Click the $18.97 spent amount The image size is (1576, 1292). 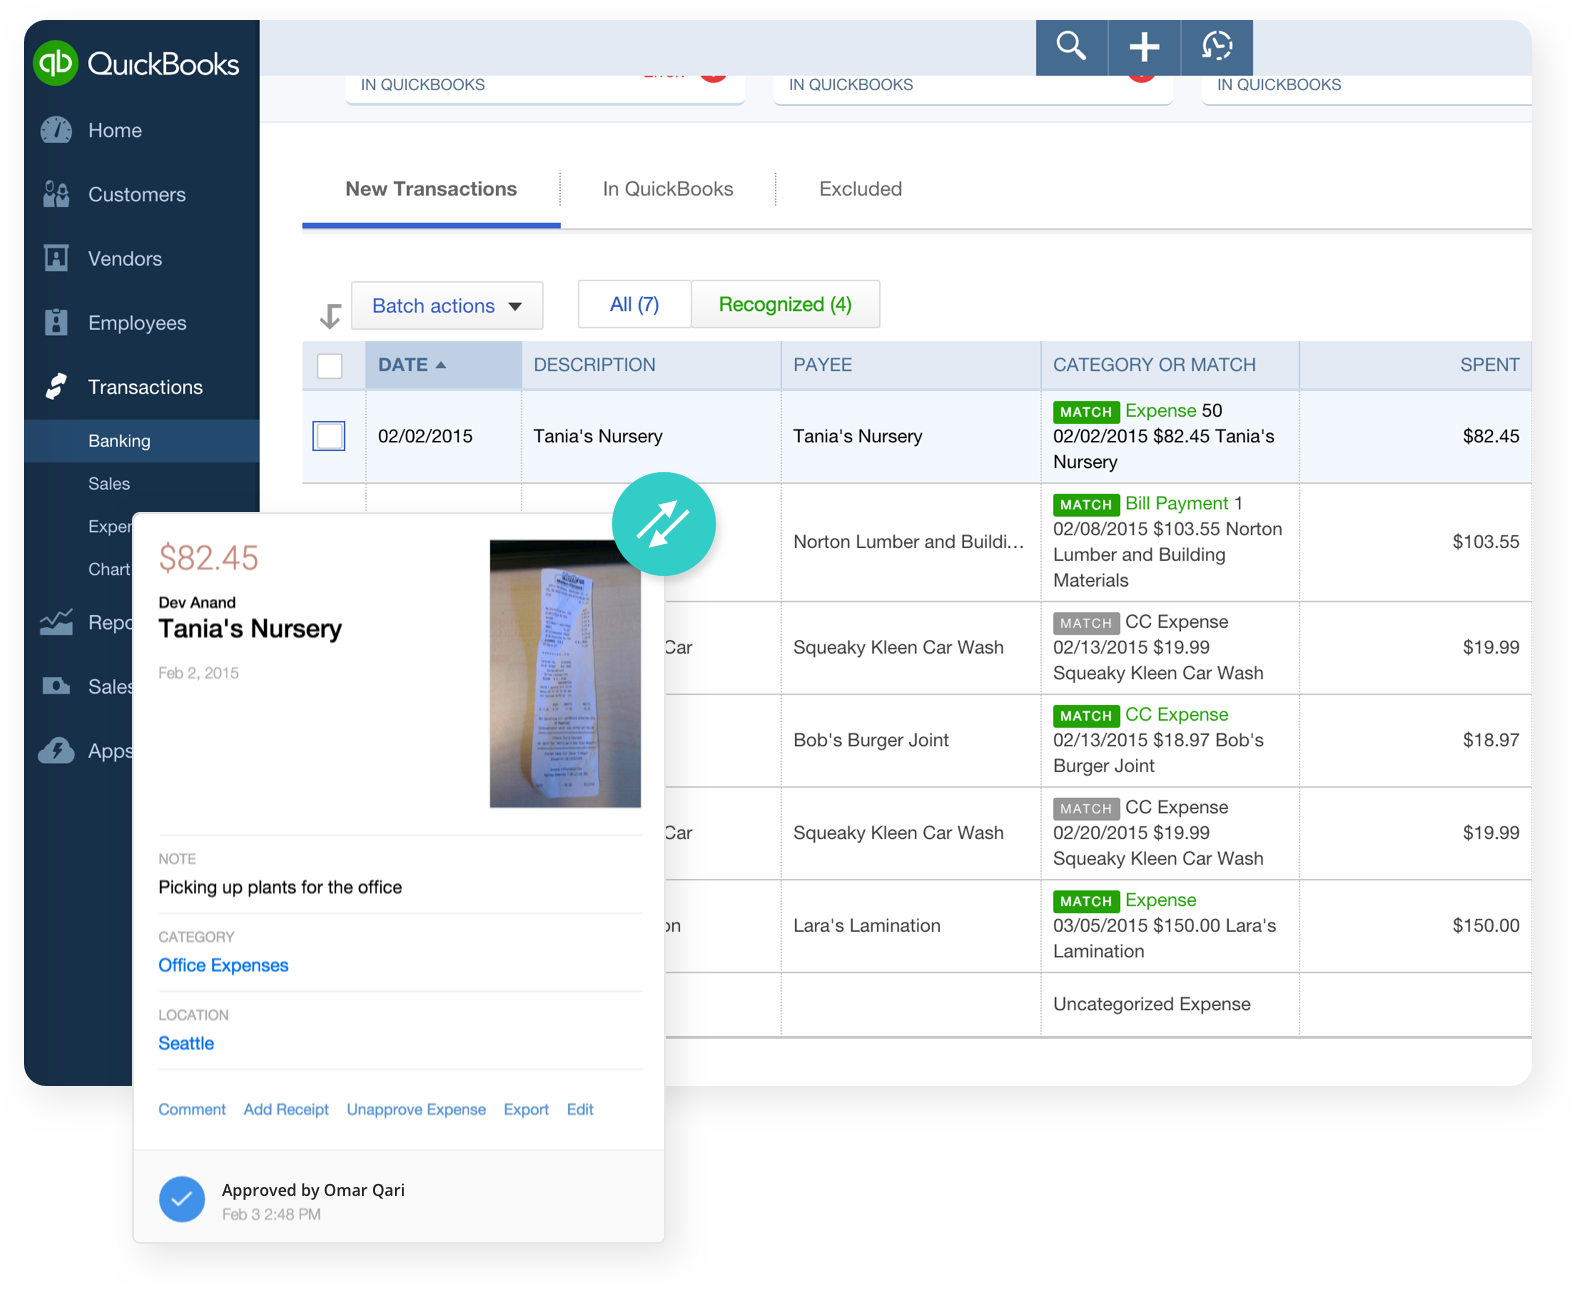tap(1491, 740)
